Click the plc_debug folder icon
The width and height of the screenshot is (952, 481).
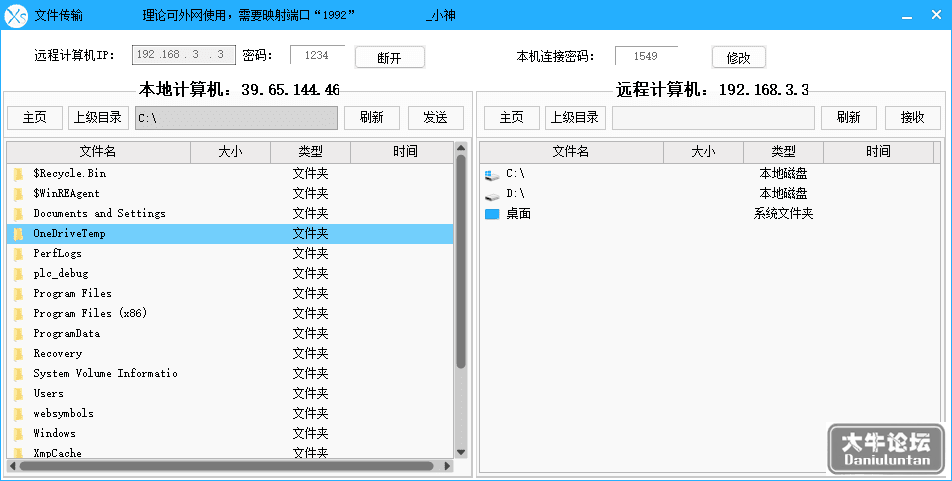click(18, 275)
